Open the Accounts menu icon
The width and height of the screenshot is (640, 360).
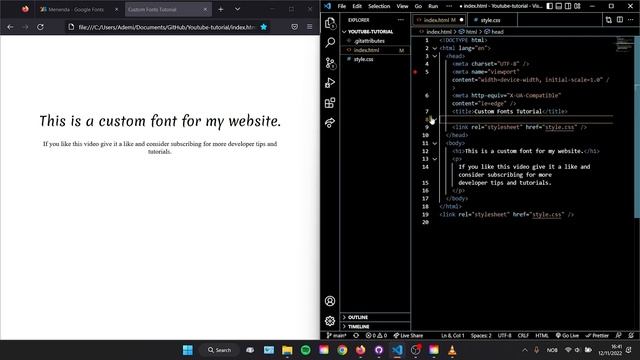pyautogui.click(x=330, y=301)
